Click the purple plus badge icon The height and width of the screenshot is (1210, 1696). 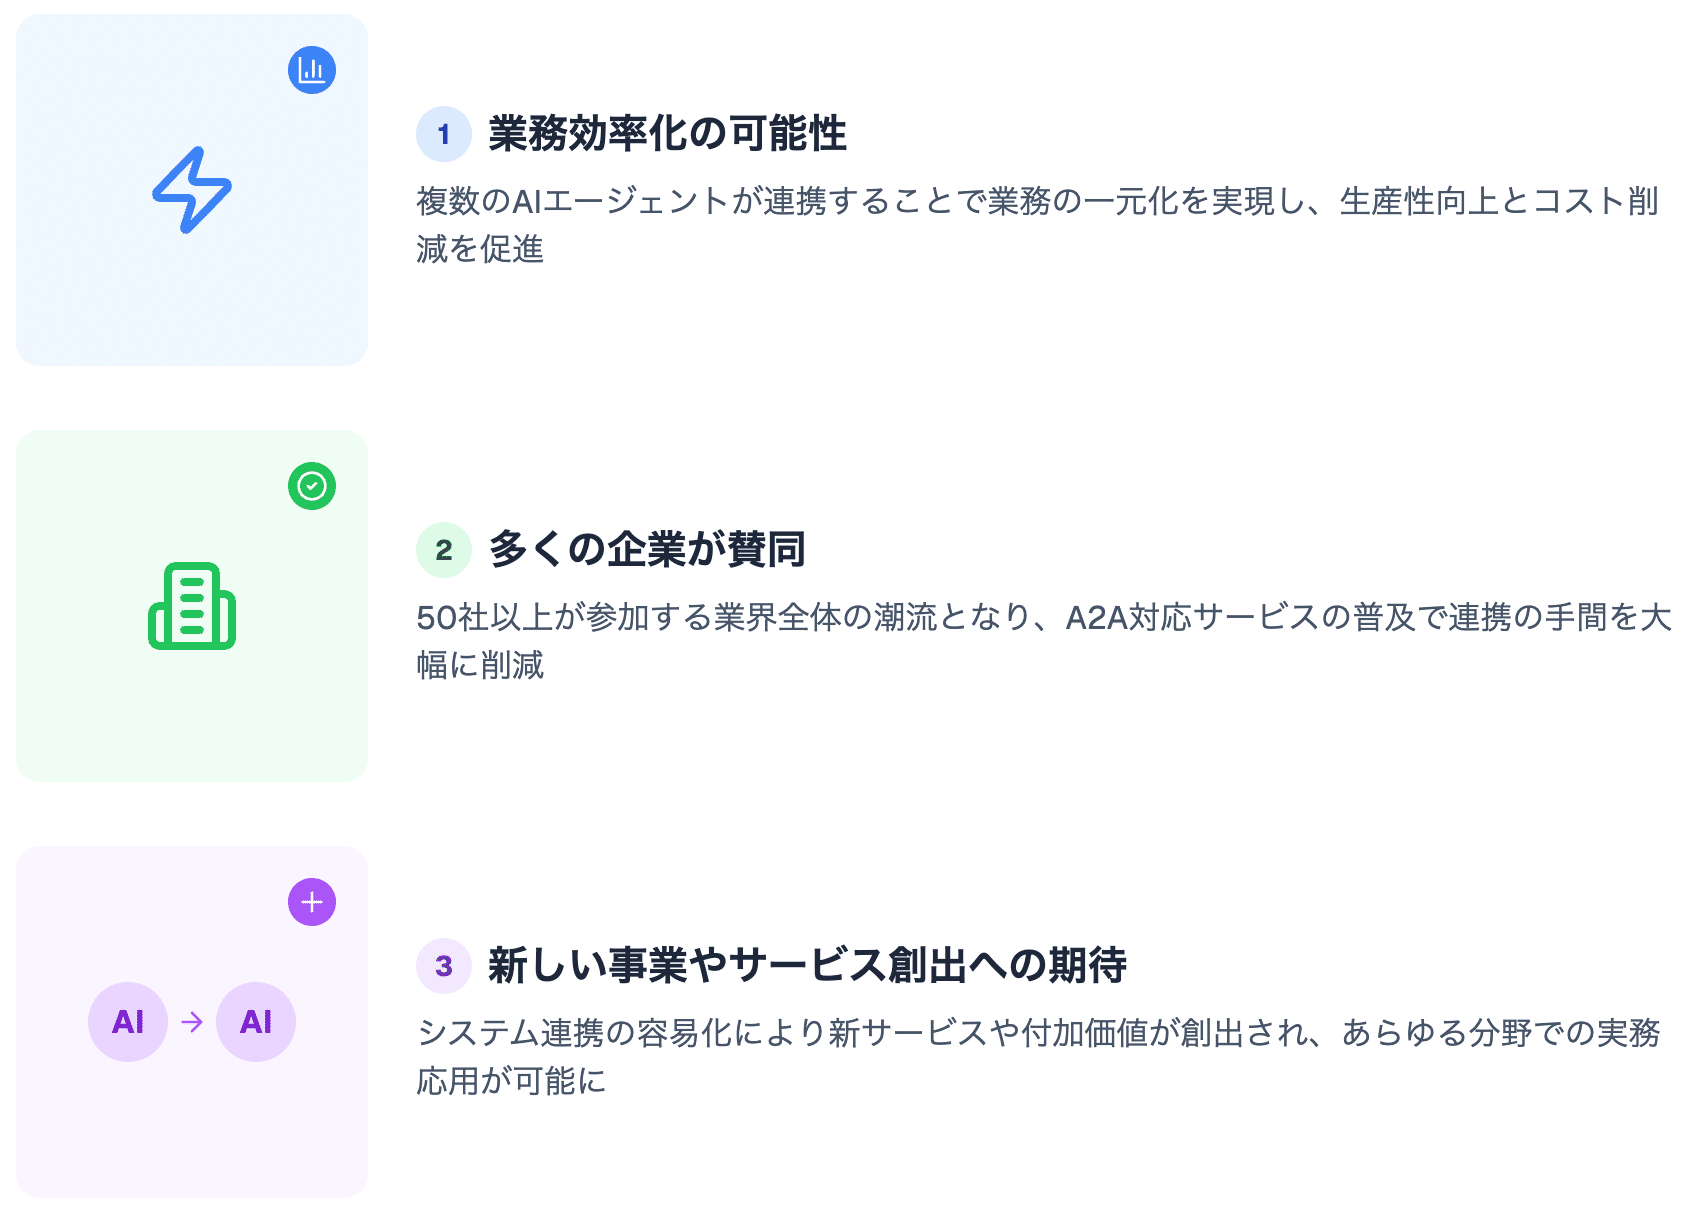click(x=312, y=902)
